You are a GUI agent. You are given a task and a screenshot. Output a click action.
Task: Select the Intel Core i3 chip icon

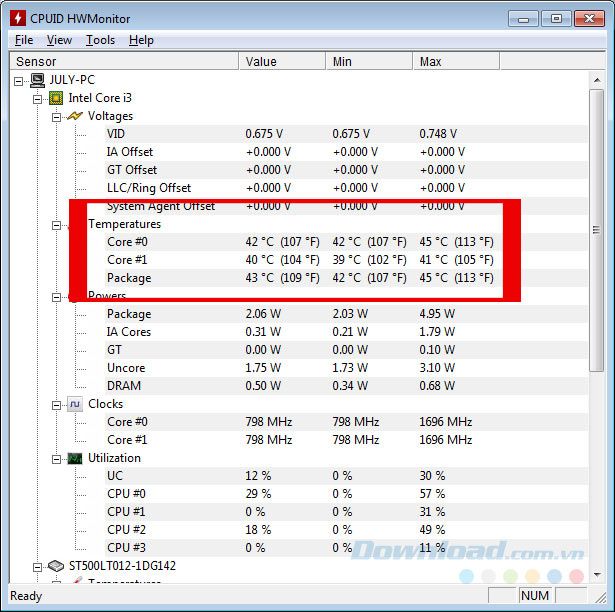56,98
